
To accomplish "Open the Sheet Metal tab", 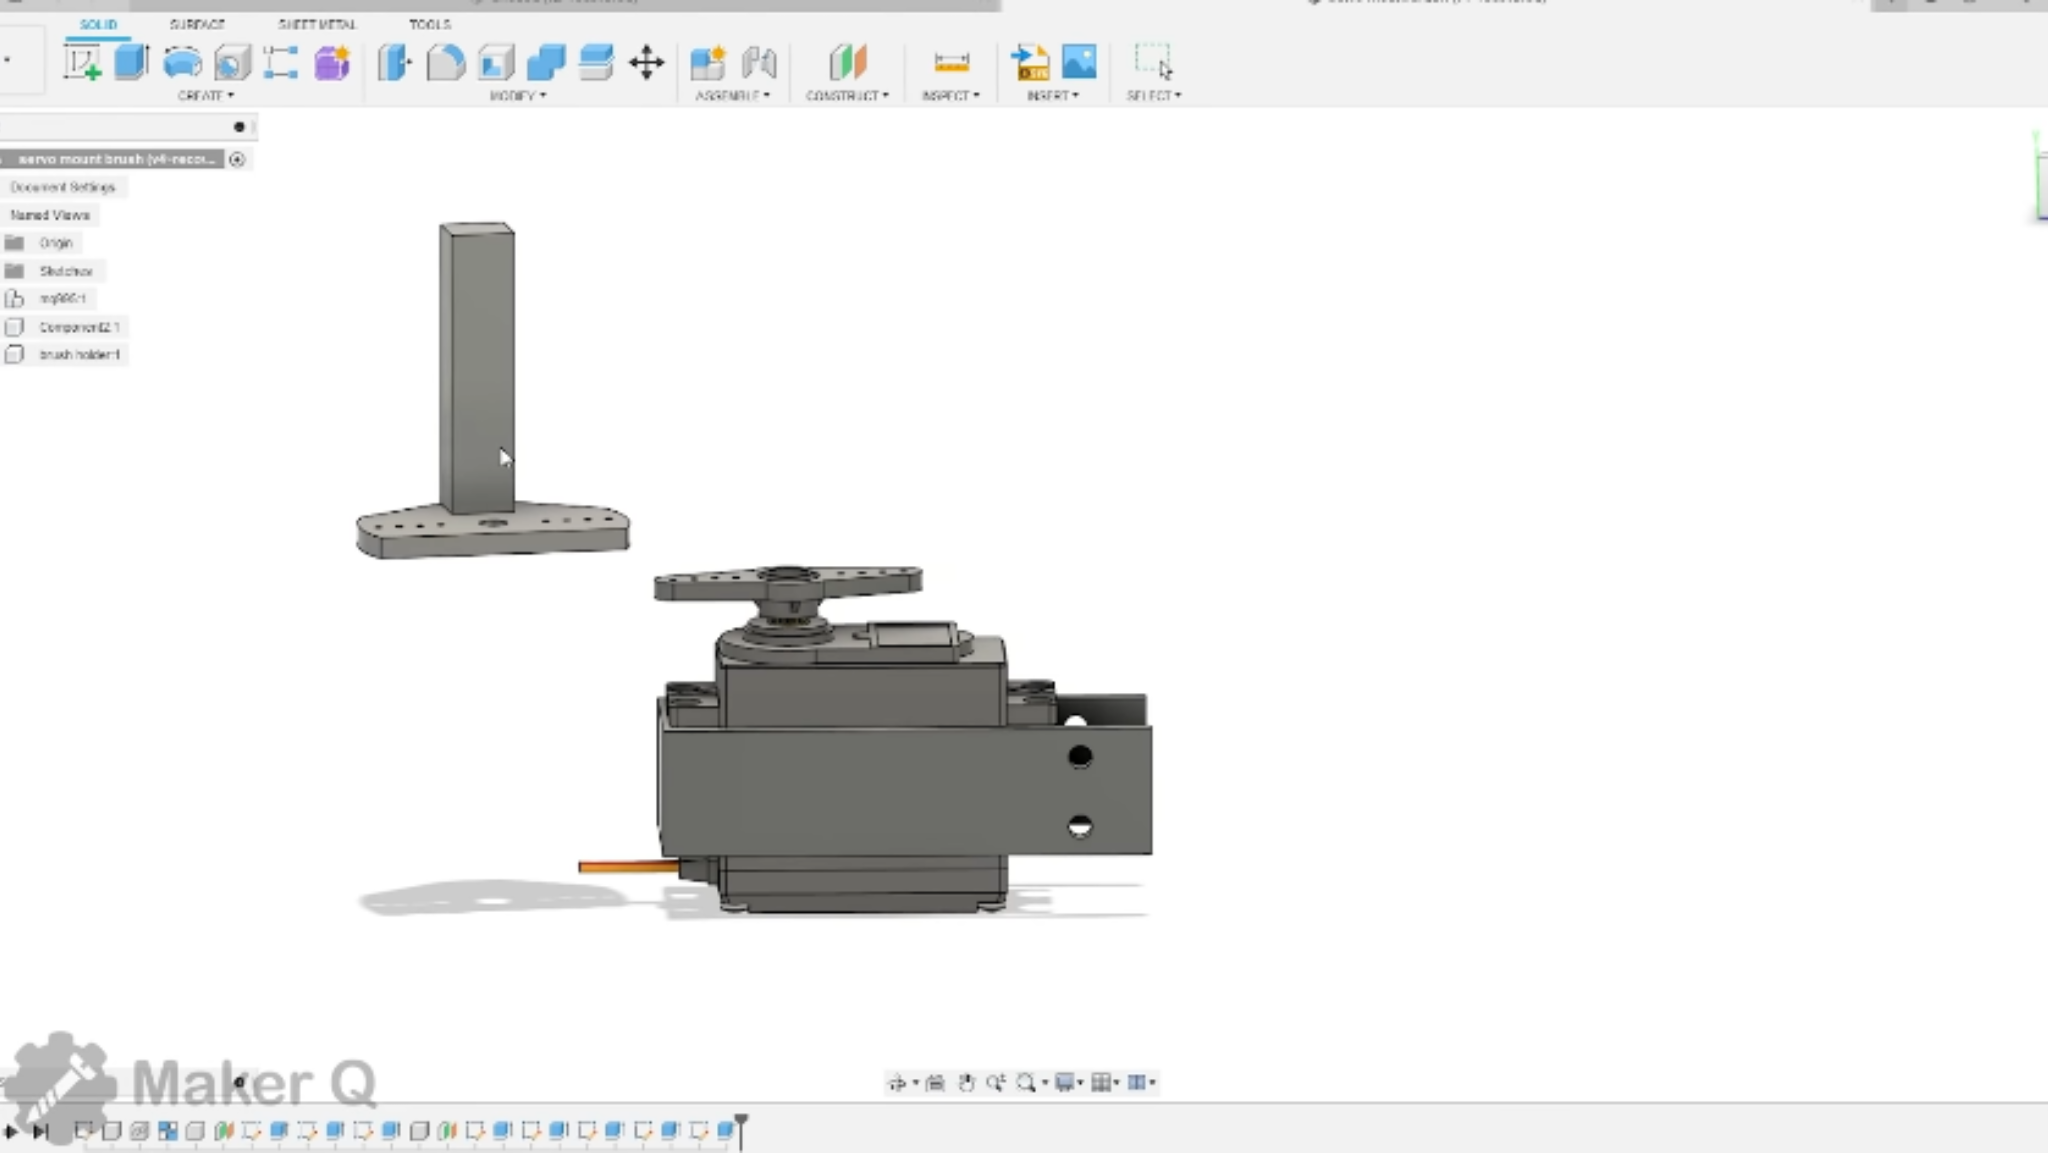I will 318,24.
